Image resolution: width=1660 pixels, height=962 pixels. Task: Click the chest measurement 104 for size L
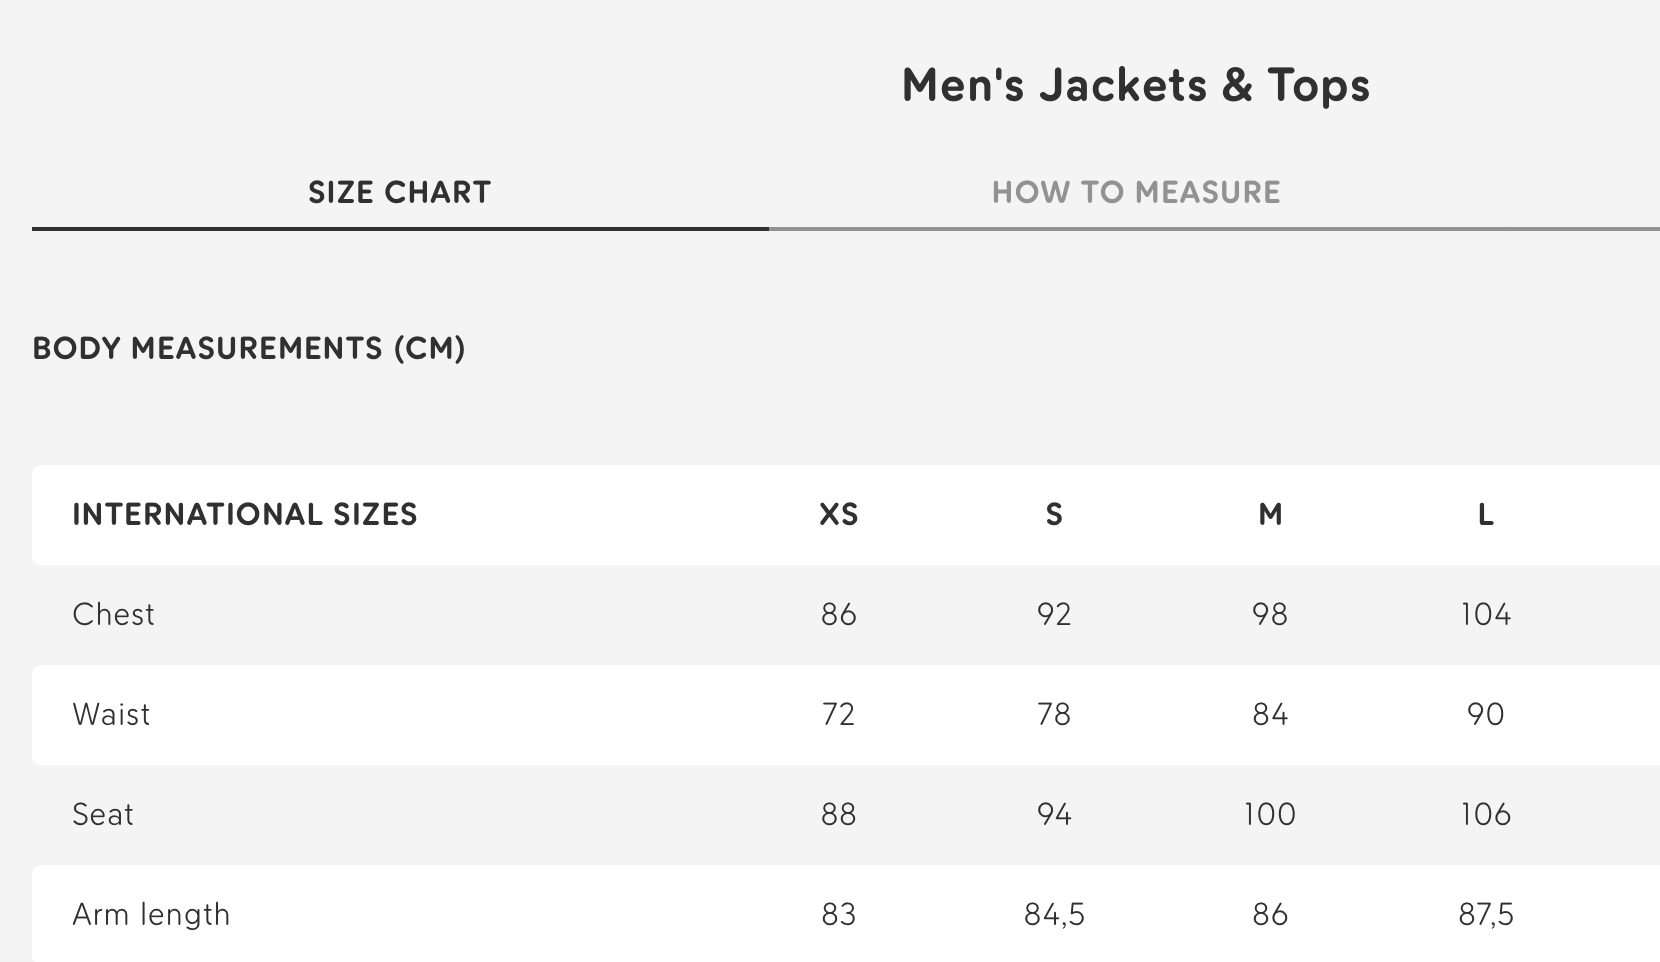pyautogui.click(x=1486, y=614)
